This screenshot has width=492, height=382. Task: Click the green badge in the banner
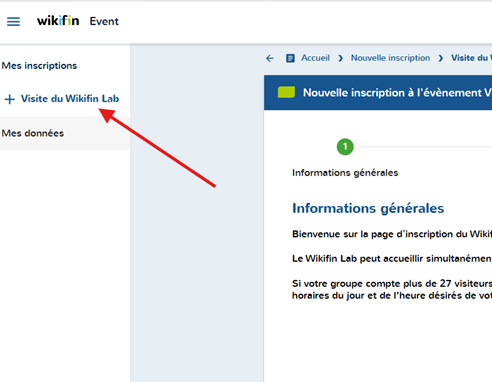coord(286,92)
